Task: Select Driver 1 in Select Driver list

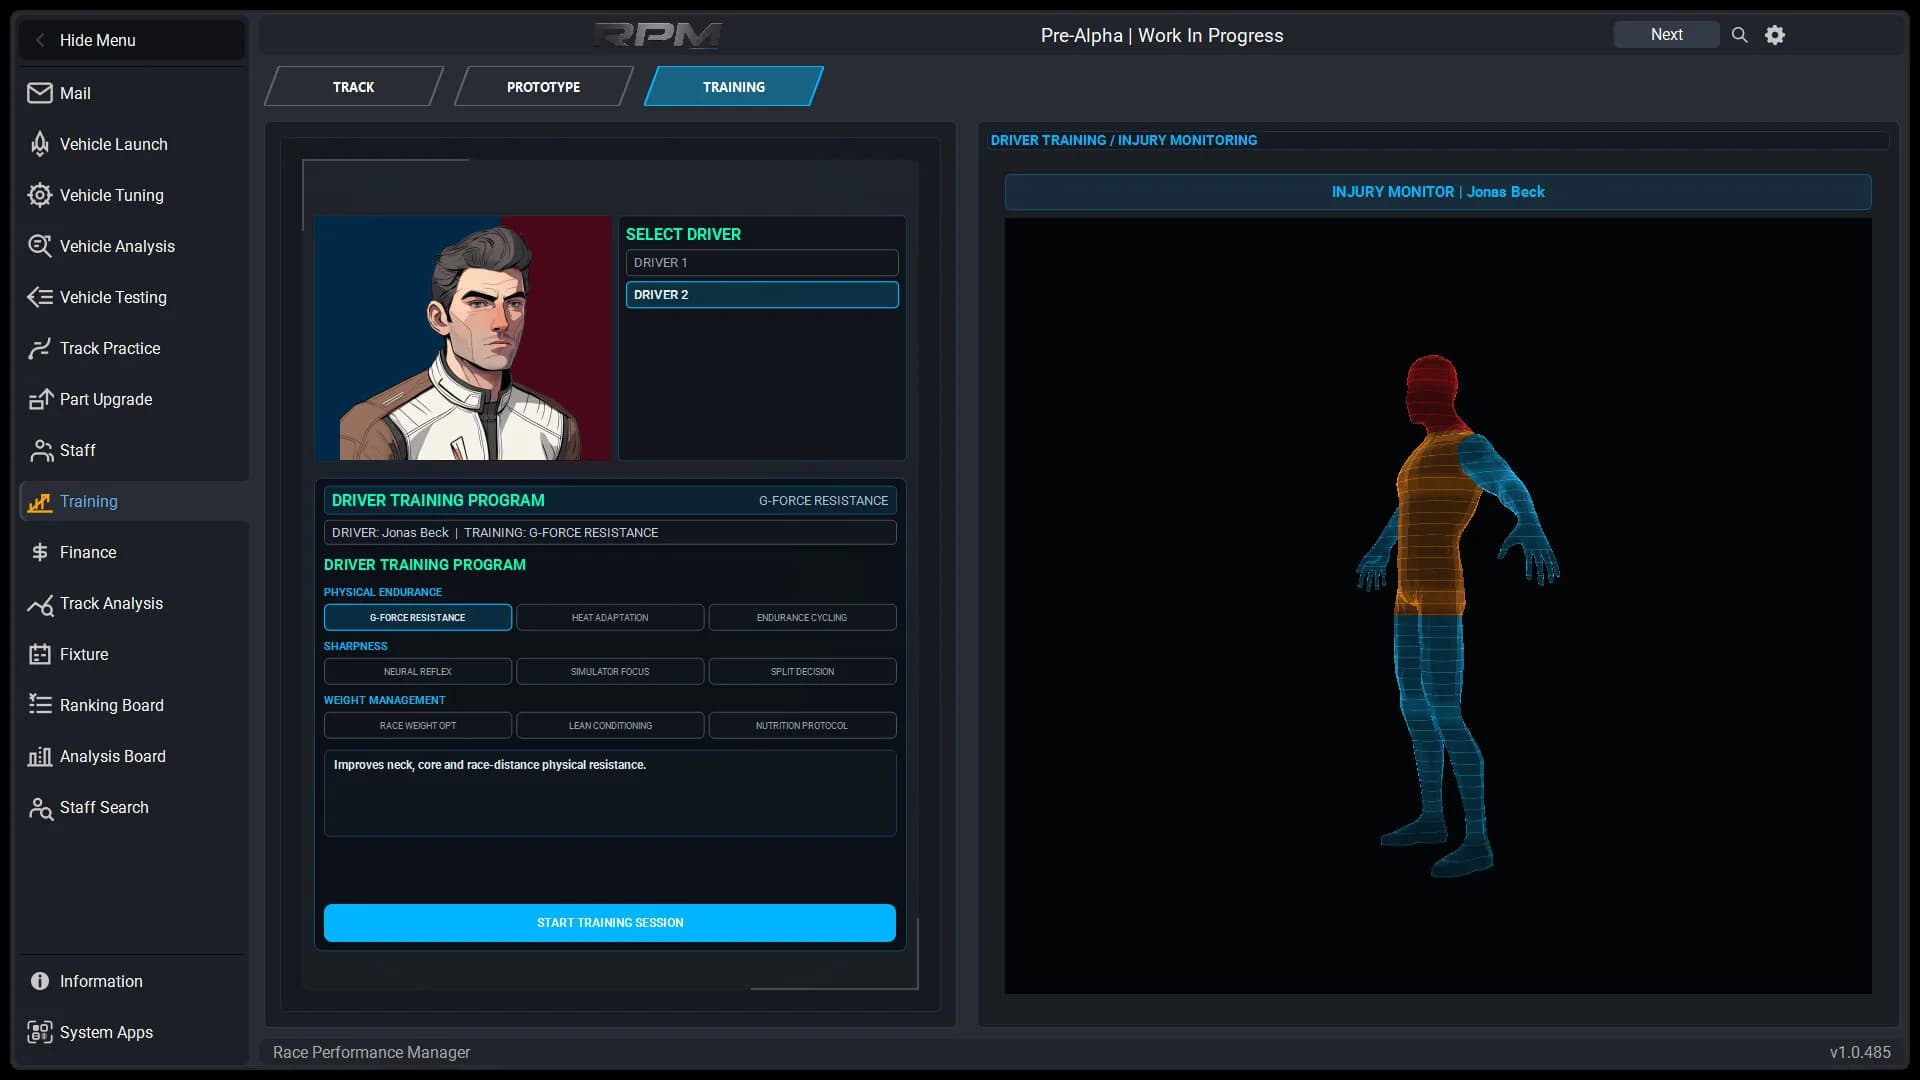Action: [762, 263]
